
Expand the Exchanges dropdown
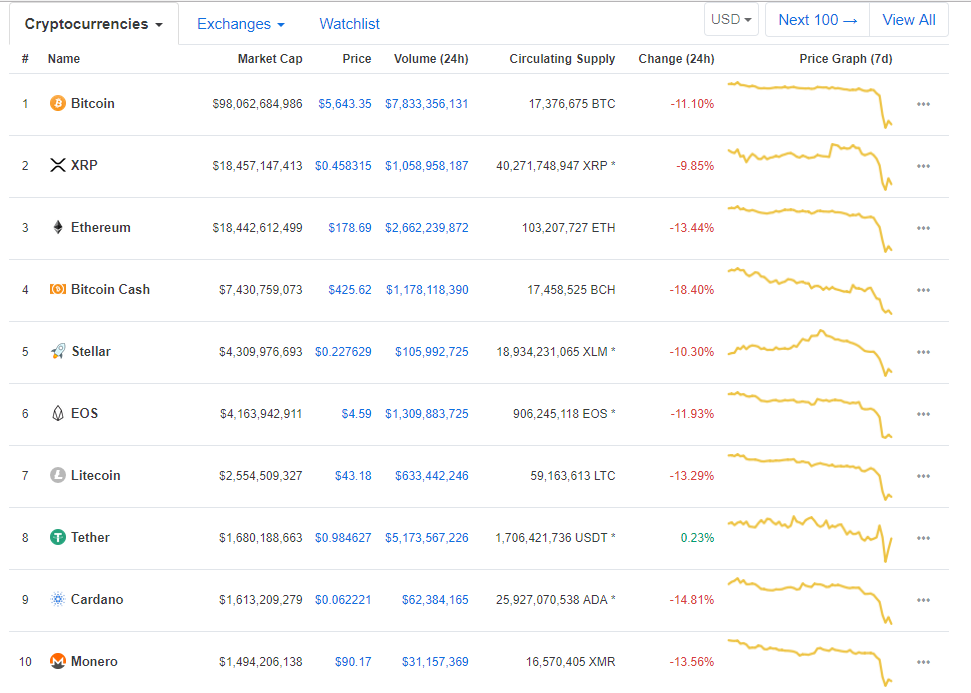tap(241, 24)
